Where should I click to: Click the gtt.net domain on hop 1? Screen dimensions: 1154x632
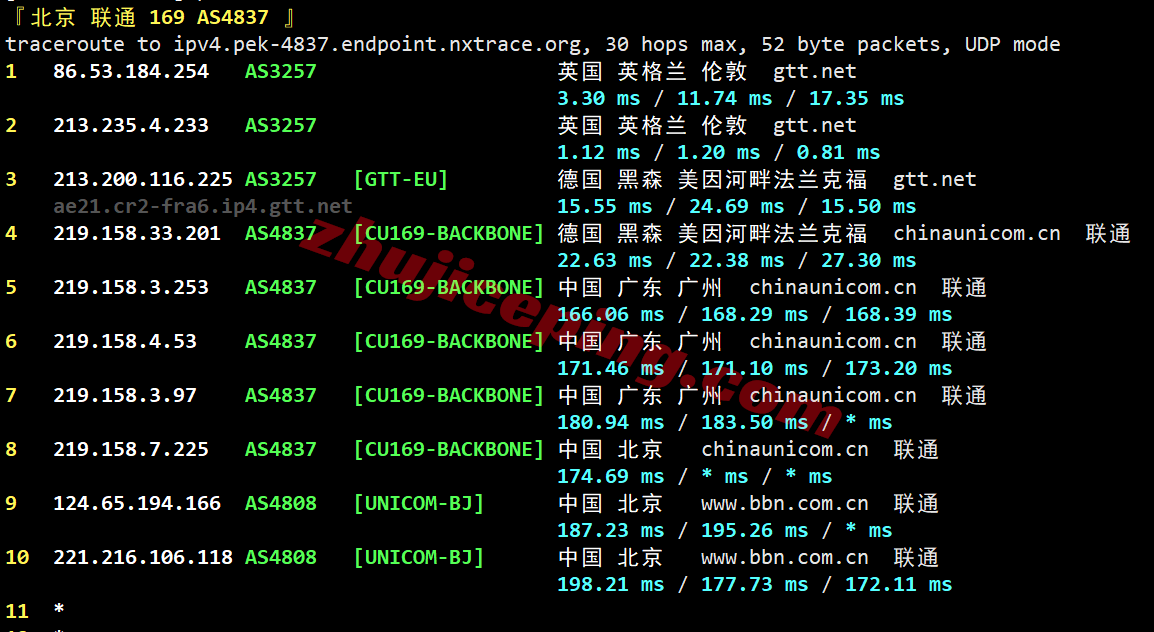pos(815,71)
